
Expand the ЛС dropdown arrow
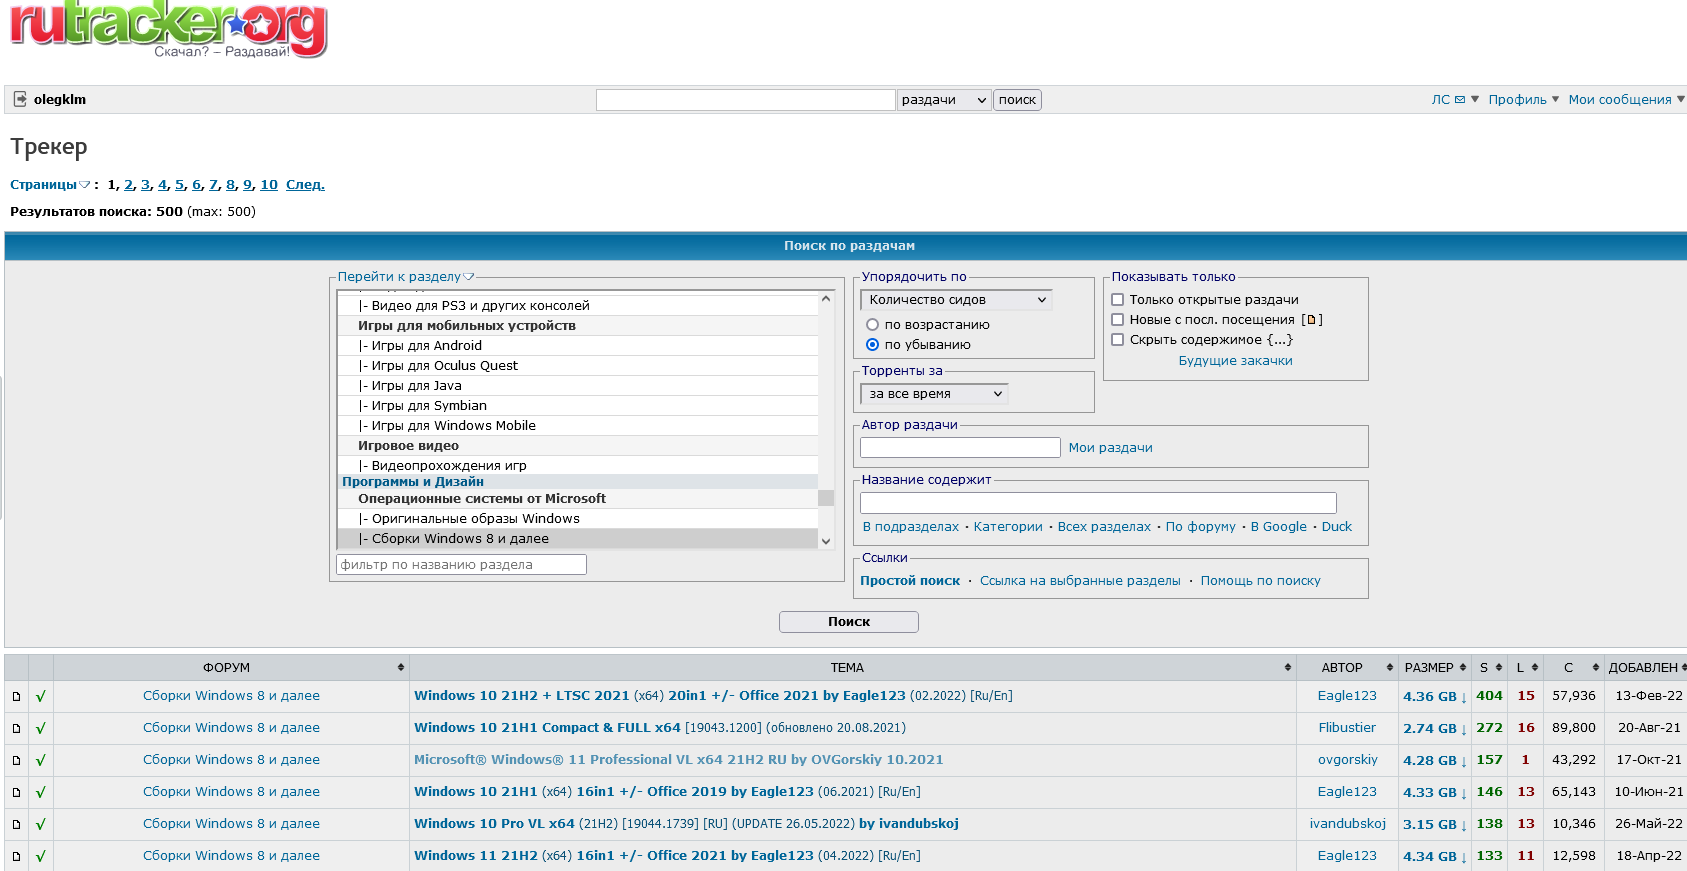[1475, 99]
